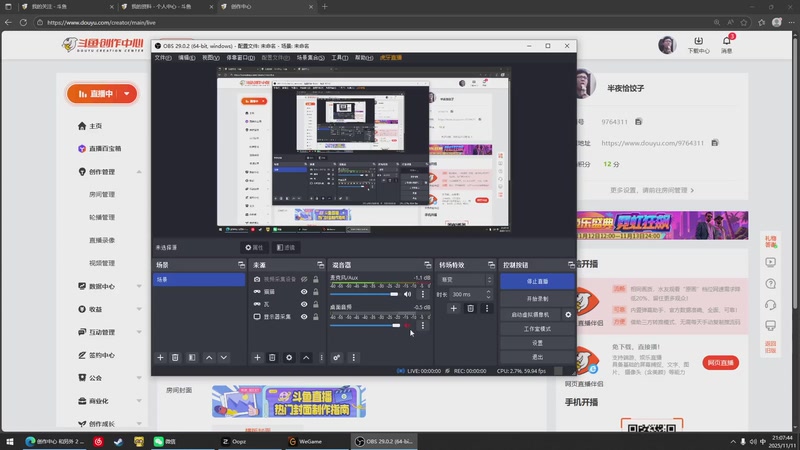Screen dimensions: 800x450
Task: Hide the third source with eye icon
Action: coord(304,304)
